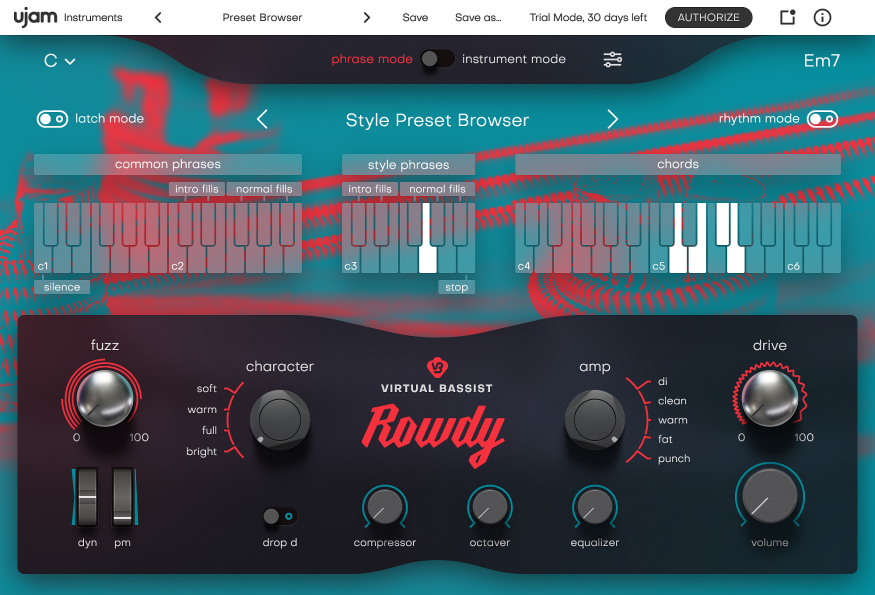
Task: Select the style phrases section header
Action: click(408, 165)
